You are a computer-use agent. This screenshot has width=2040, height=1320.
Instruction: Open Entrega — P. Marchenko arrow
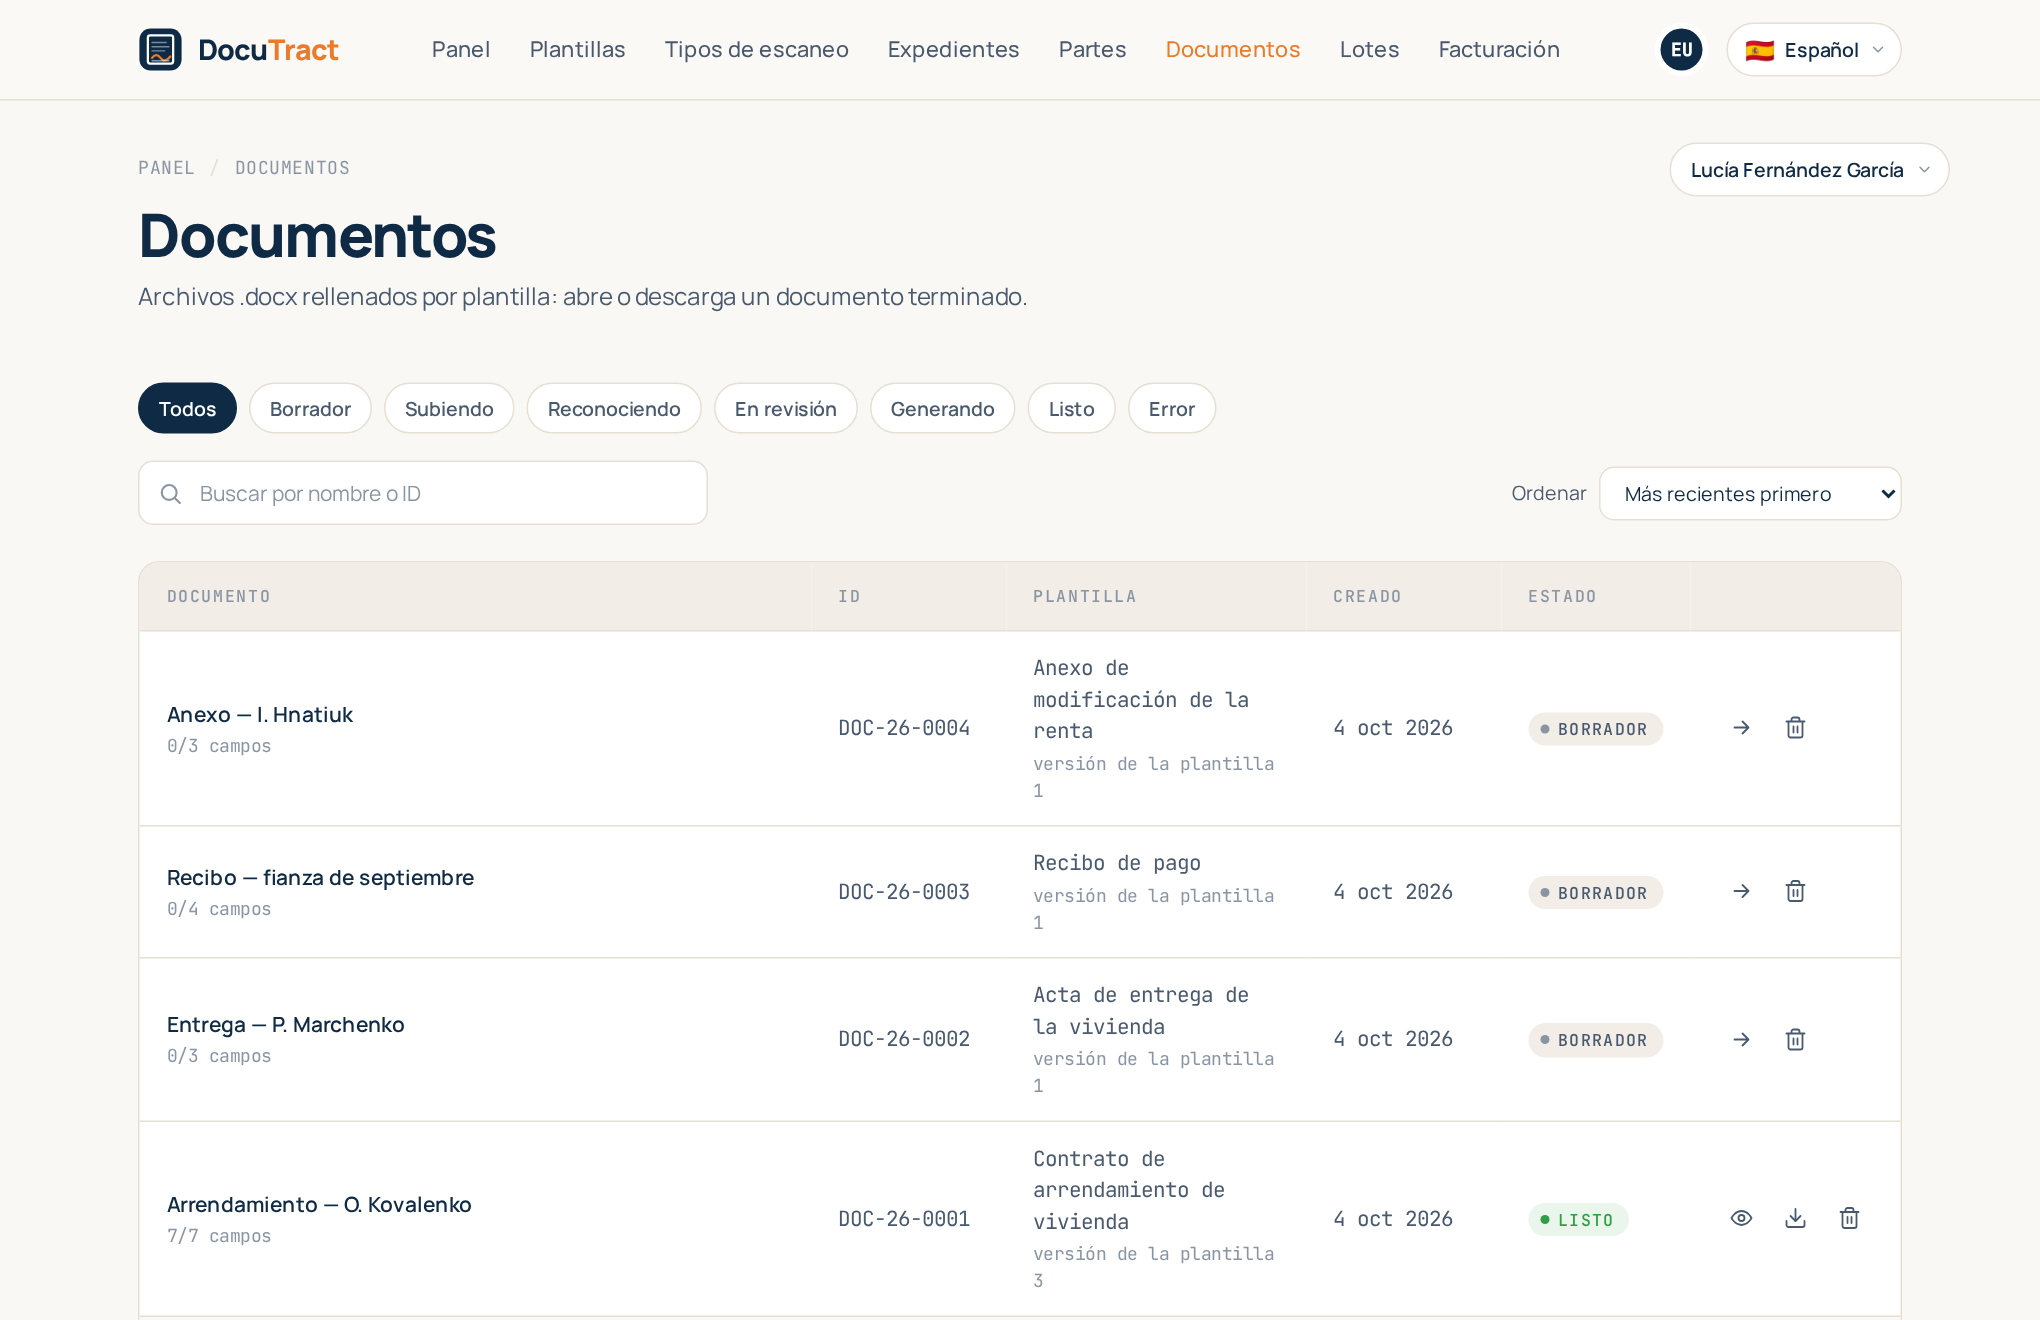coord(1741,1040)
